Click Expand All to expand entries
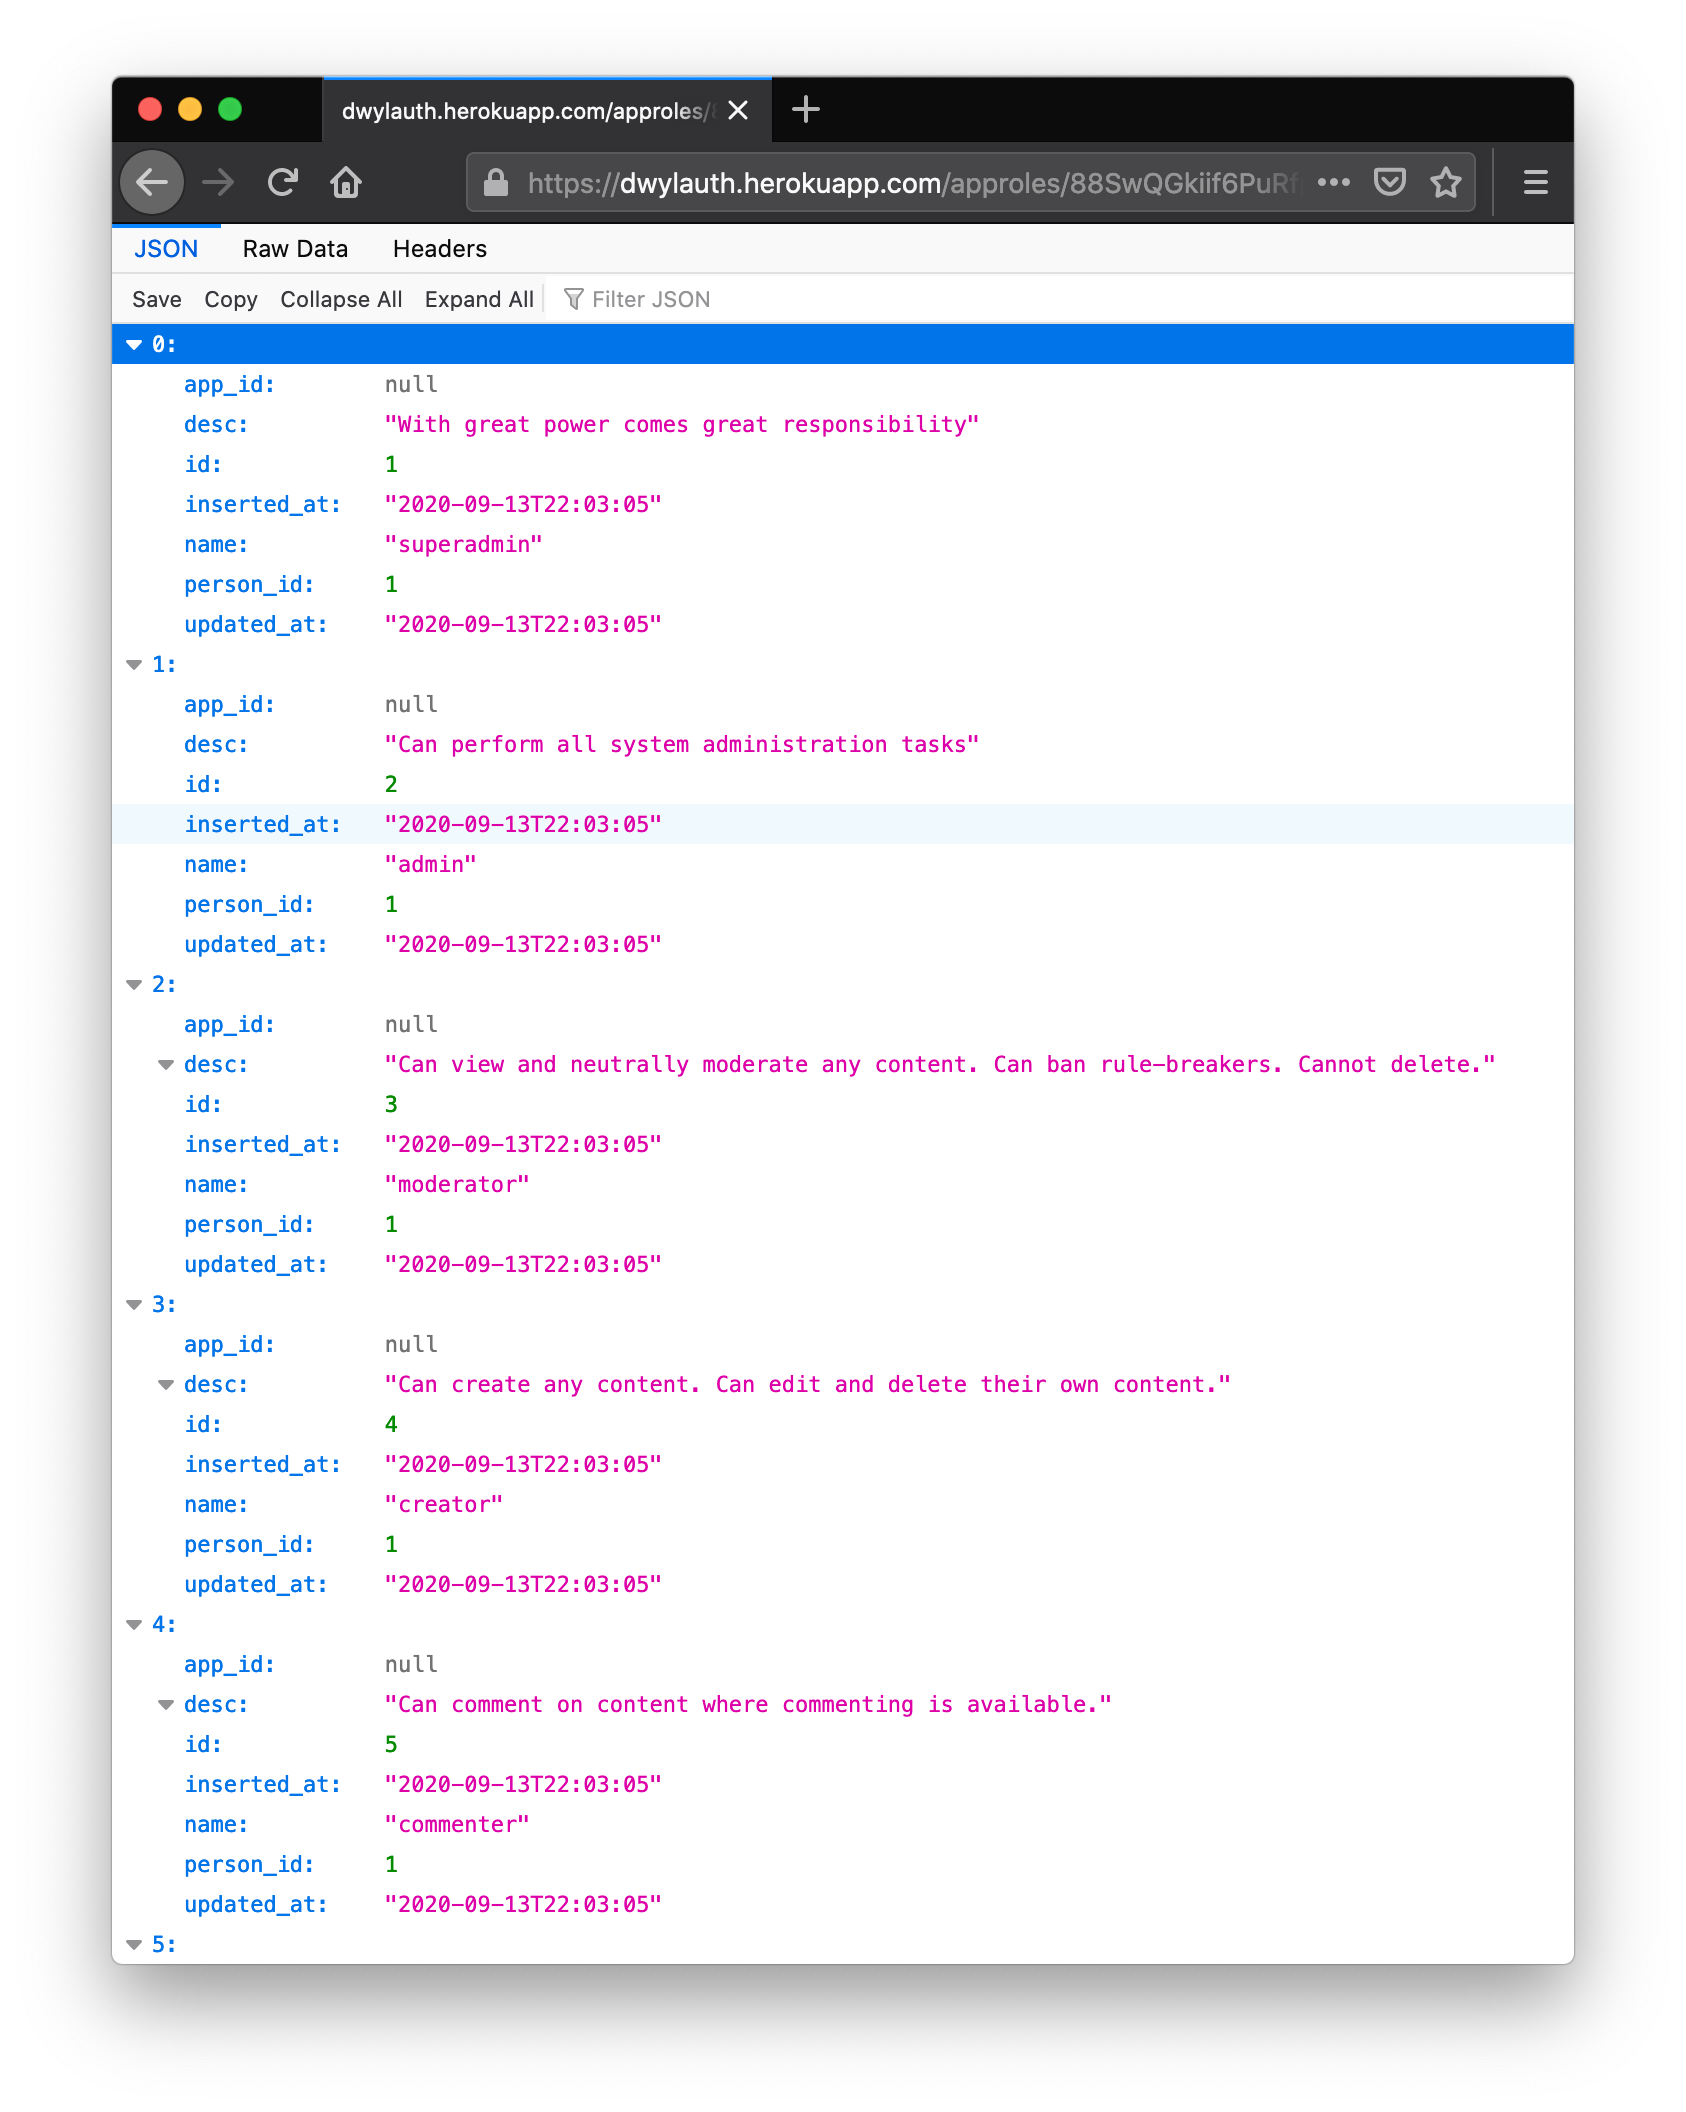This screenshot has height=2112, width=1686. [478, 299]
